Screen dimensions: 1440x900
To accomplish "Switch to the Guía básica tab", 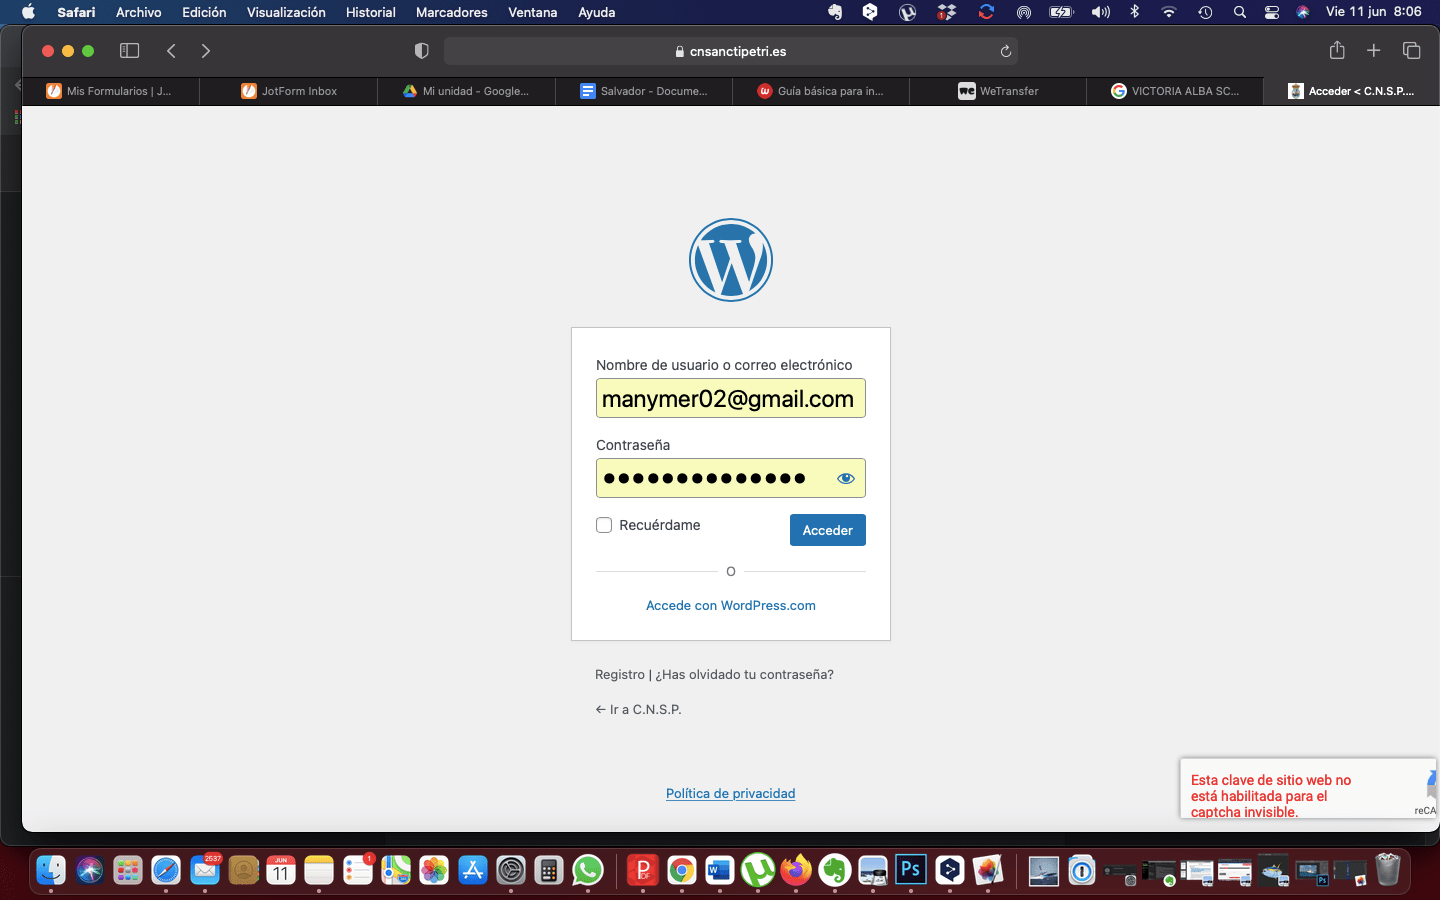I will [x=821, y=91].
